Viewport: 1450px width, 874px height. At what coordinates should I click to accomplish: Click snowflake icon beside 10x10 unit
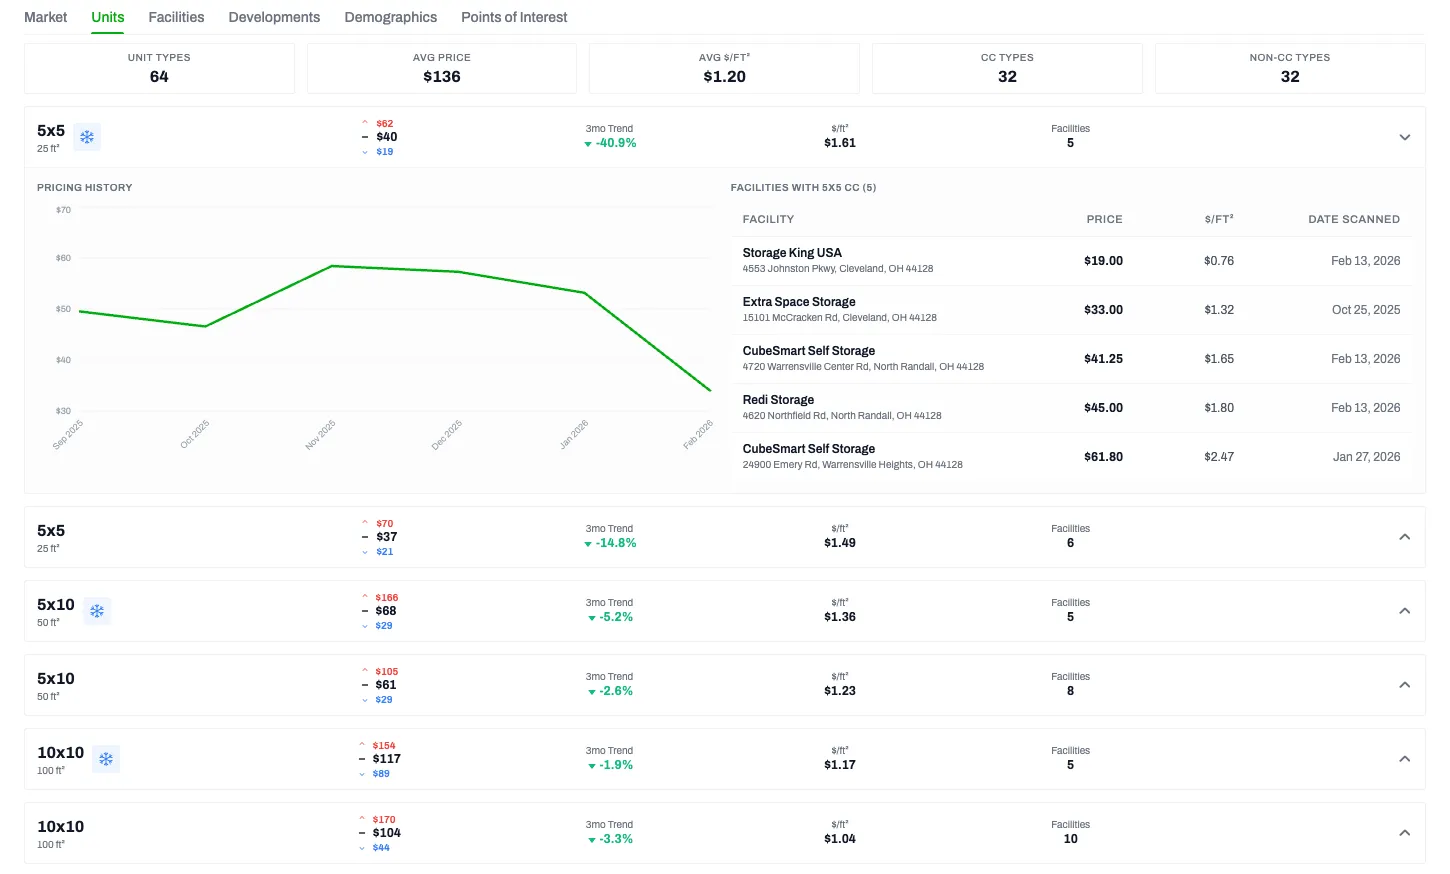coord(106,759)
